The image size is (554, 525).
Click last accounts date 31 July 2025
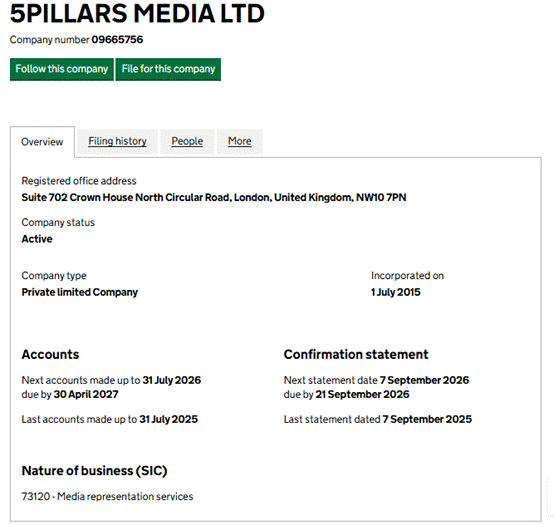point(169,419)
